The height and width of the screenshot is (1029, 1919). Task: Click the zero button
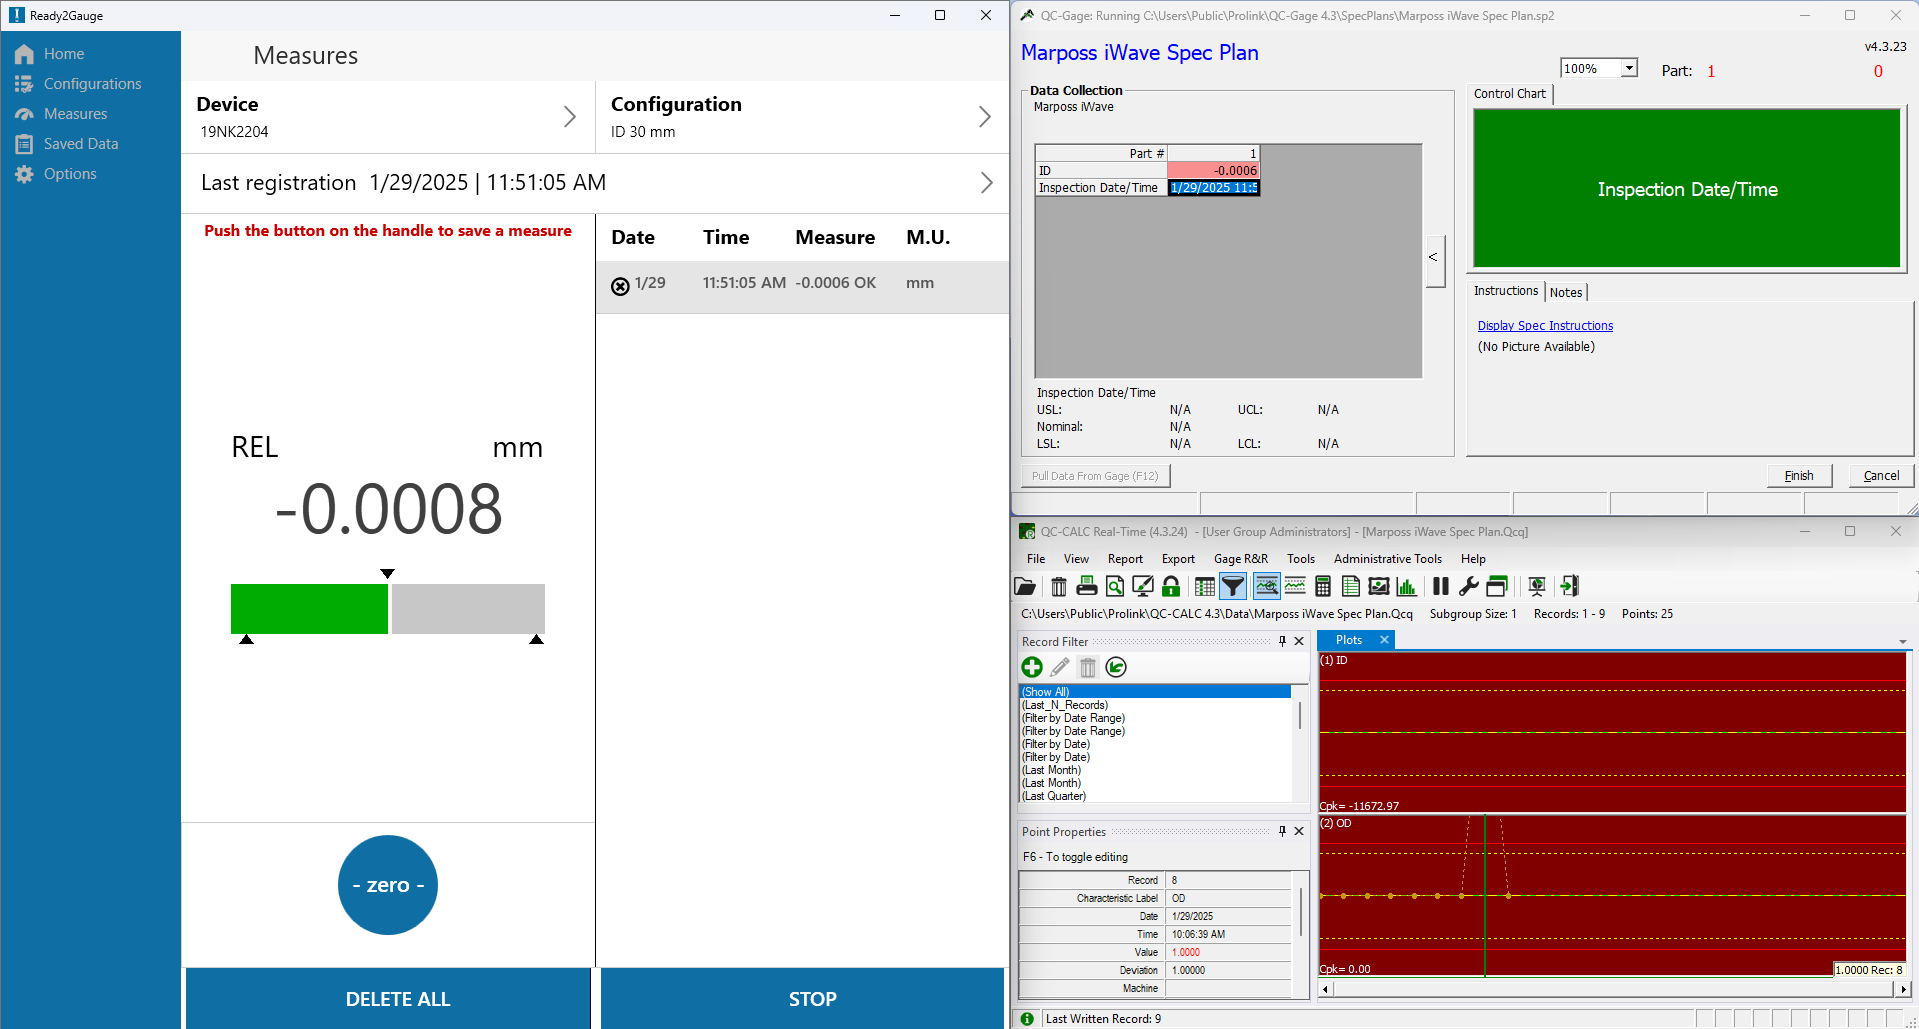[388, 885]
